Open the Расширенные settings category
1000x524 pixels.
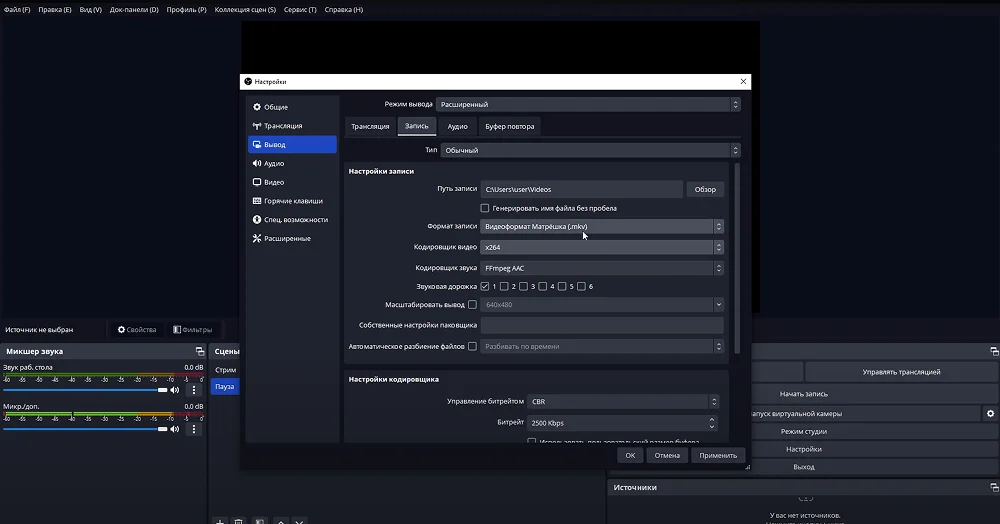(286, 238)
